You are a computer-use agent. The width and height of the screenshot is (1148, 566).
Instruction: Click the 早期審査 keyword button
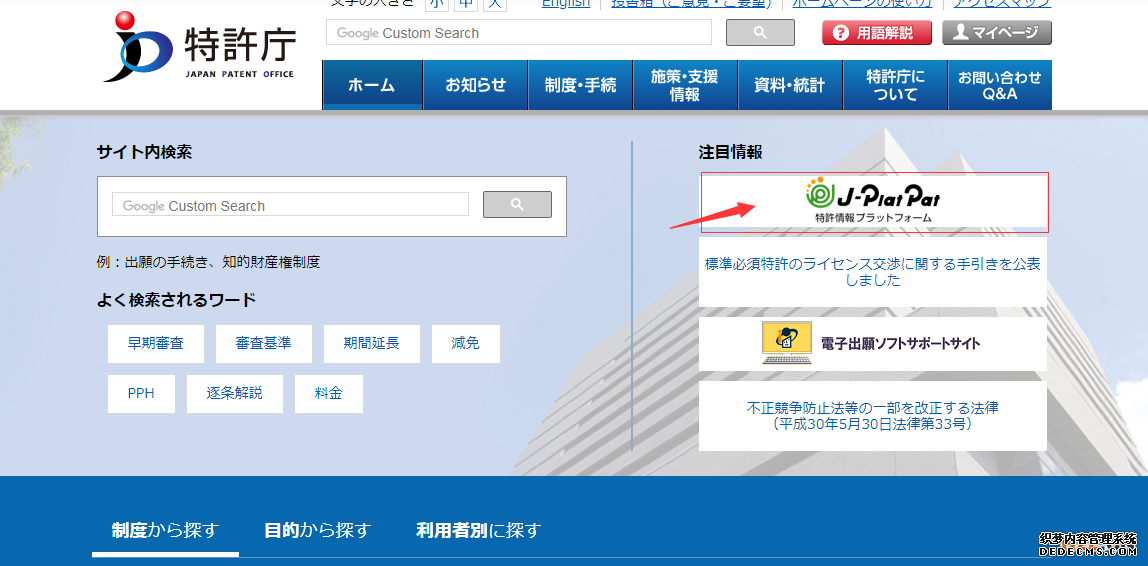155,343
